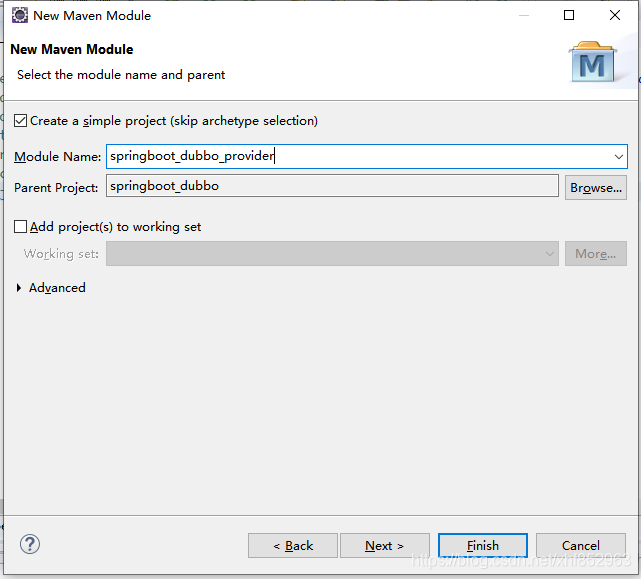Click the help question mark icon
The width and height of the screenshot is (641, 579).
click(x=30, y=544)
